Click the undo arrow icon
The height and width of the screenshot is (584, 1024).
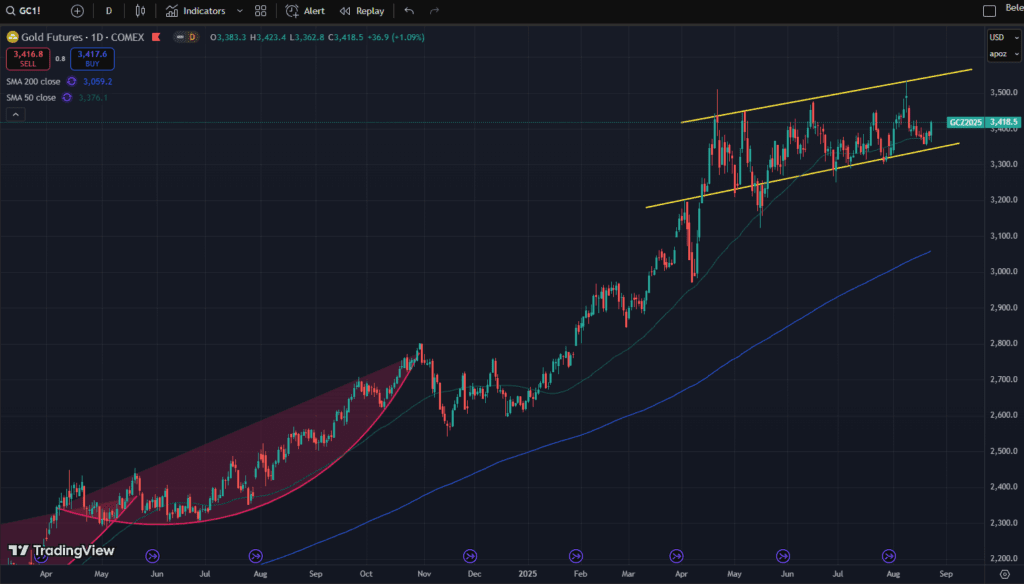pos(409,11)
